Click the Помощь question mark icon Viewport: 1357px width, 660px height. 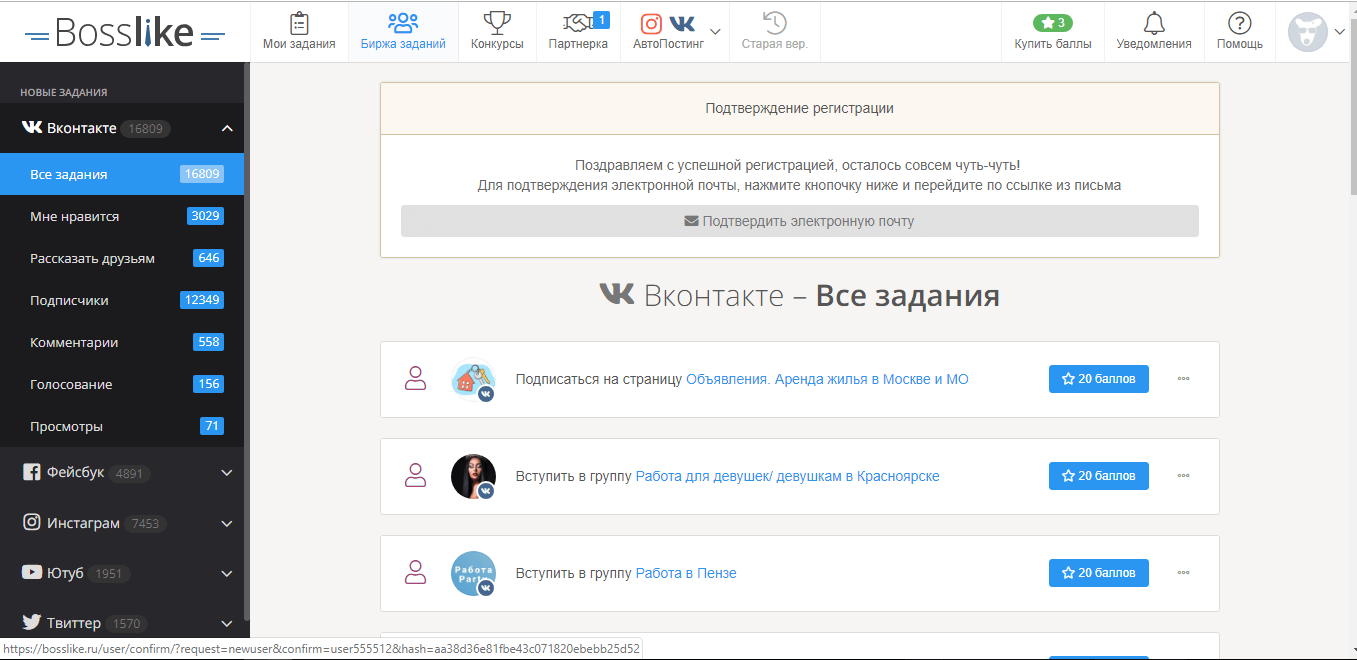[1239, 23]
